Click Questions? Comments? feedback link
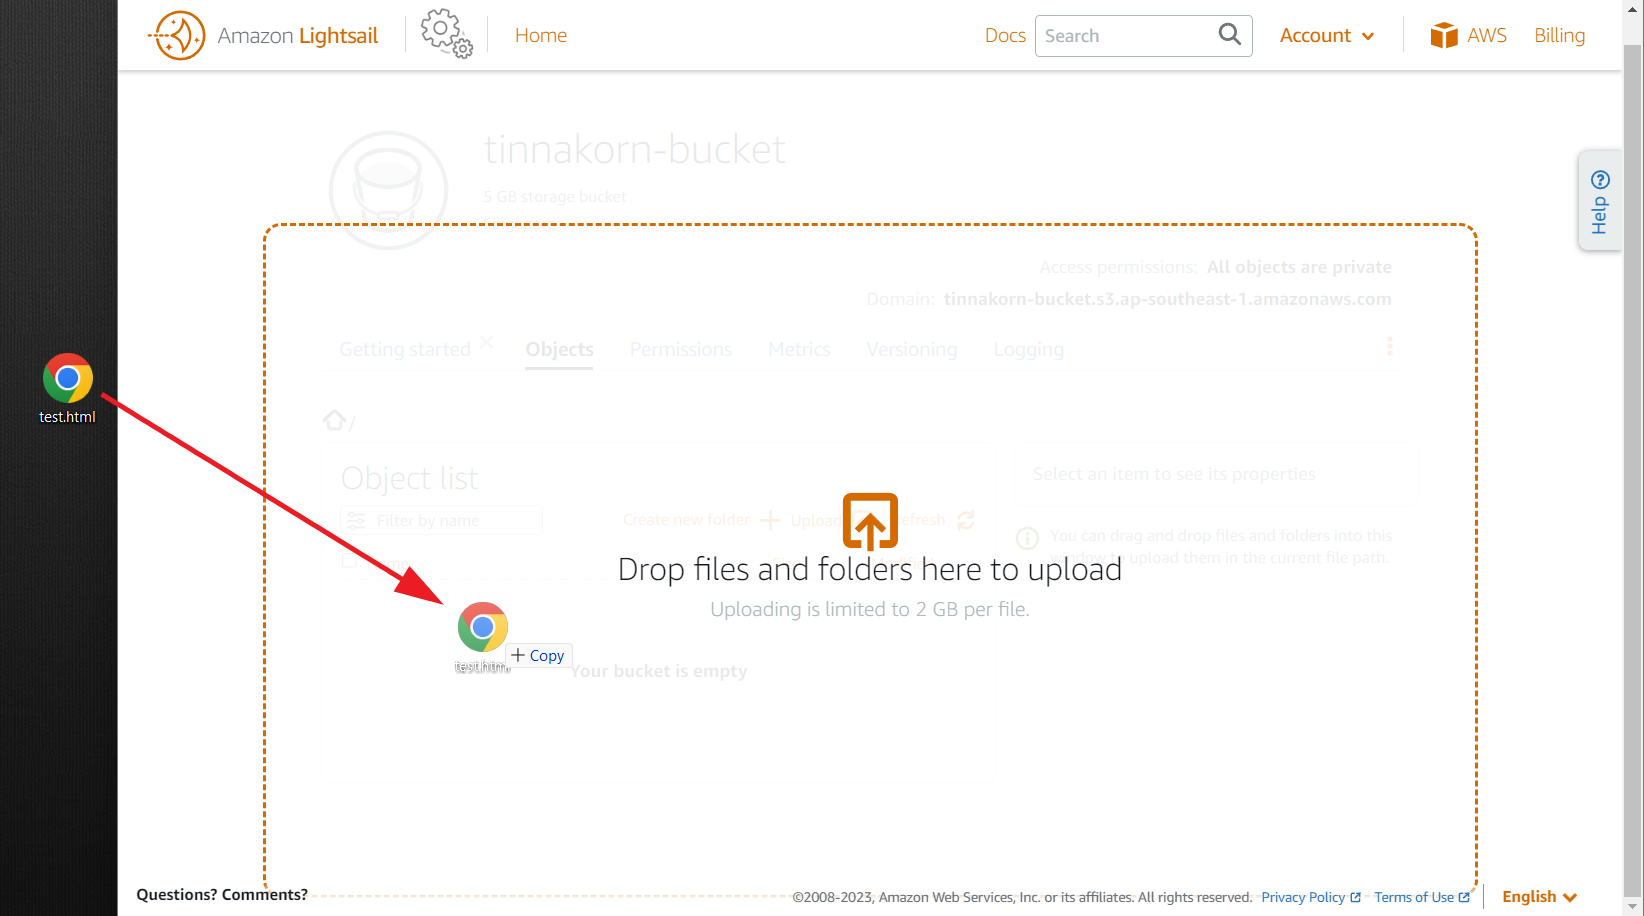1644x916 pixels. tap(222, 894)
